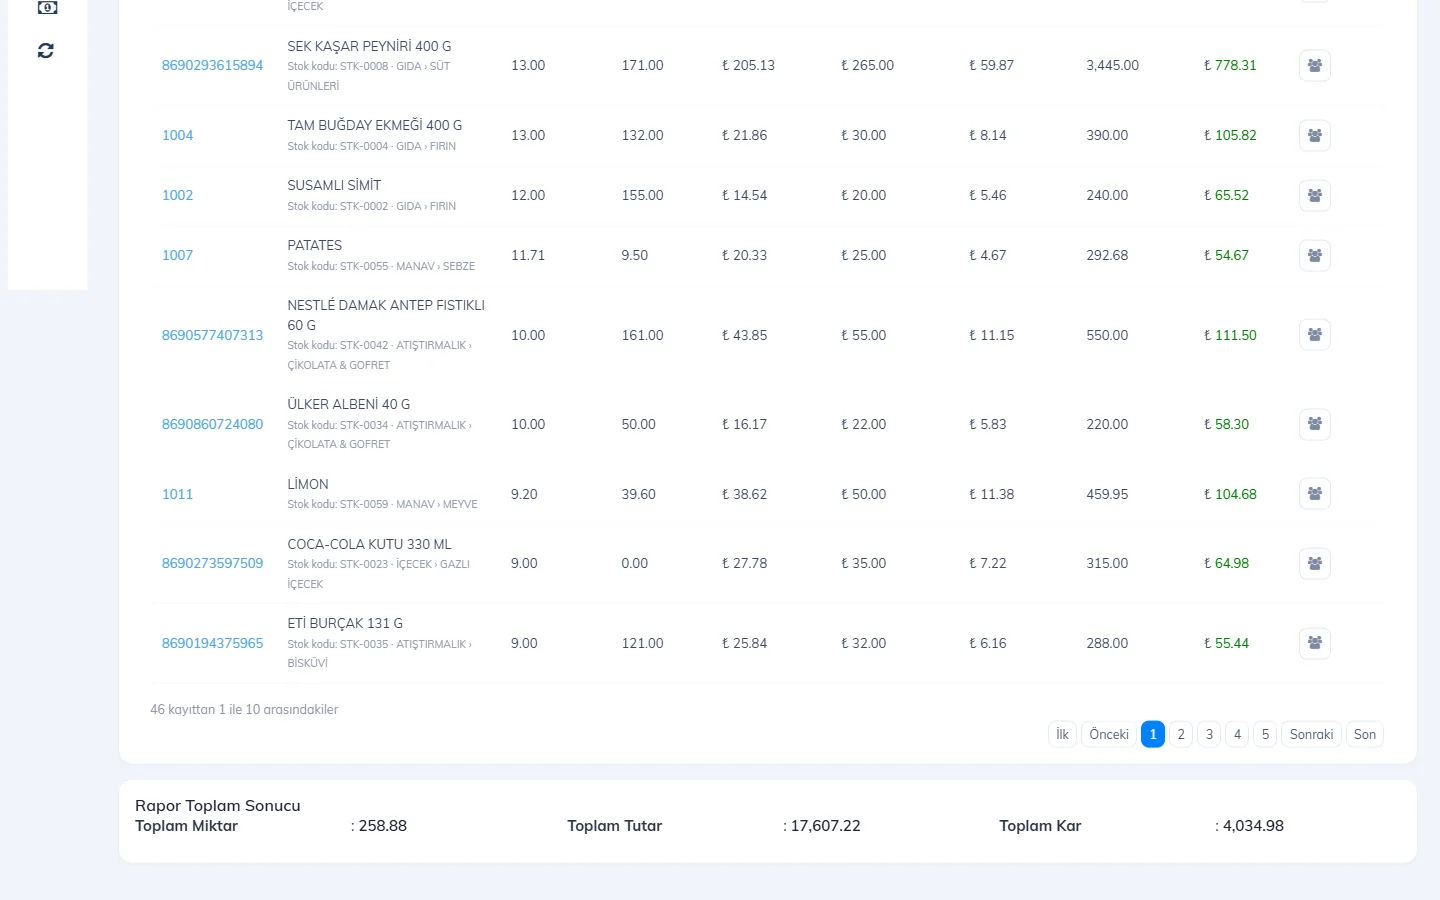Open barcode link 8690860724080
The width and height of the screenshot is (1440, 900).
click(212, 424)
